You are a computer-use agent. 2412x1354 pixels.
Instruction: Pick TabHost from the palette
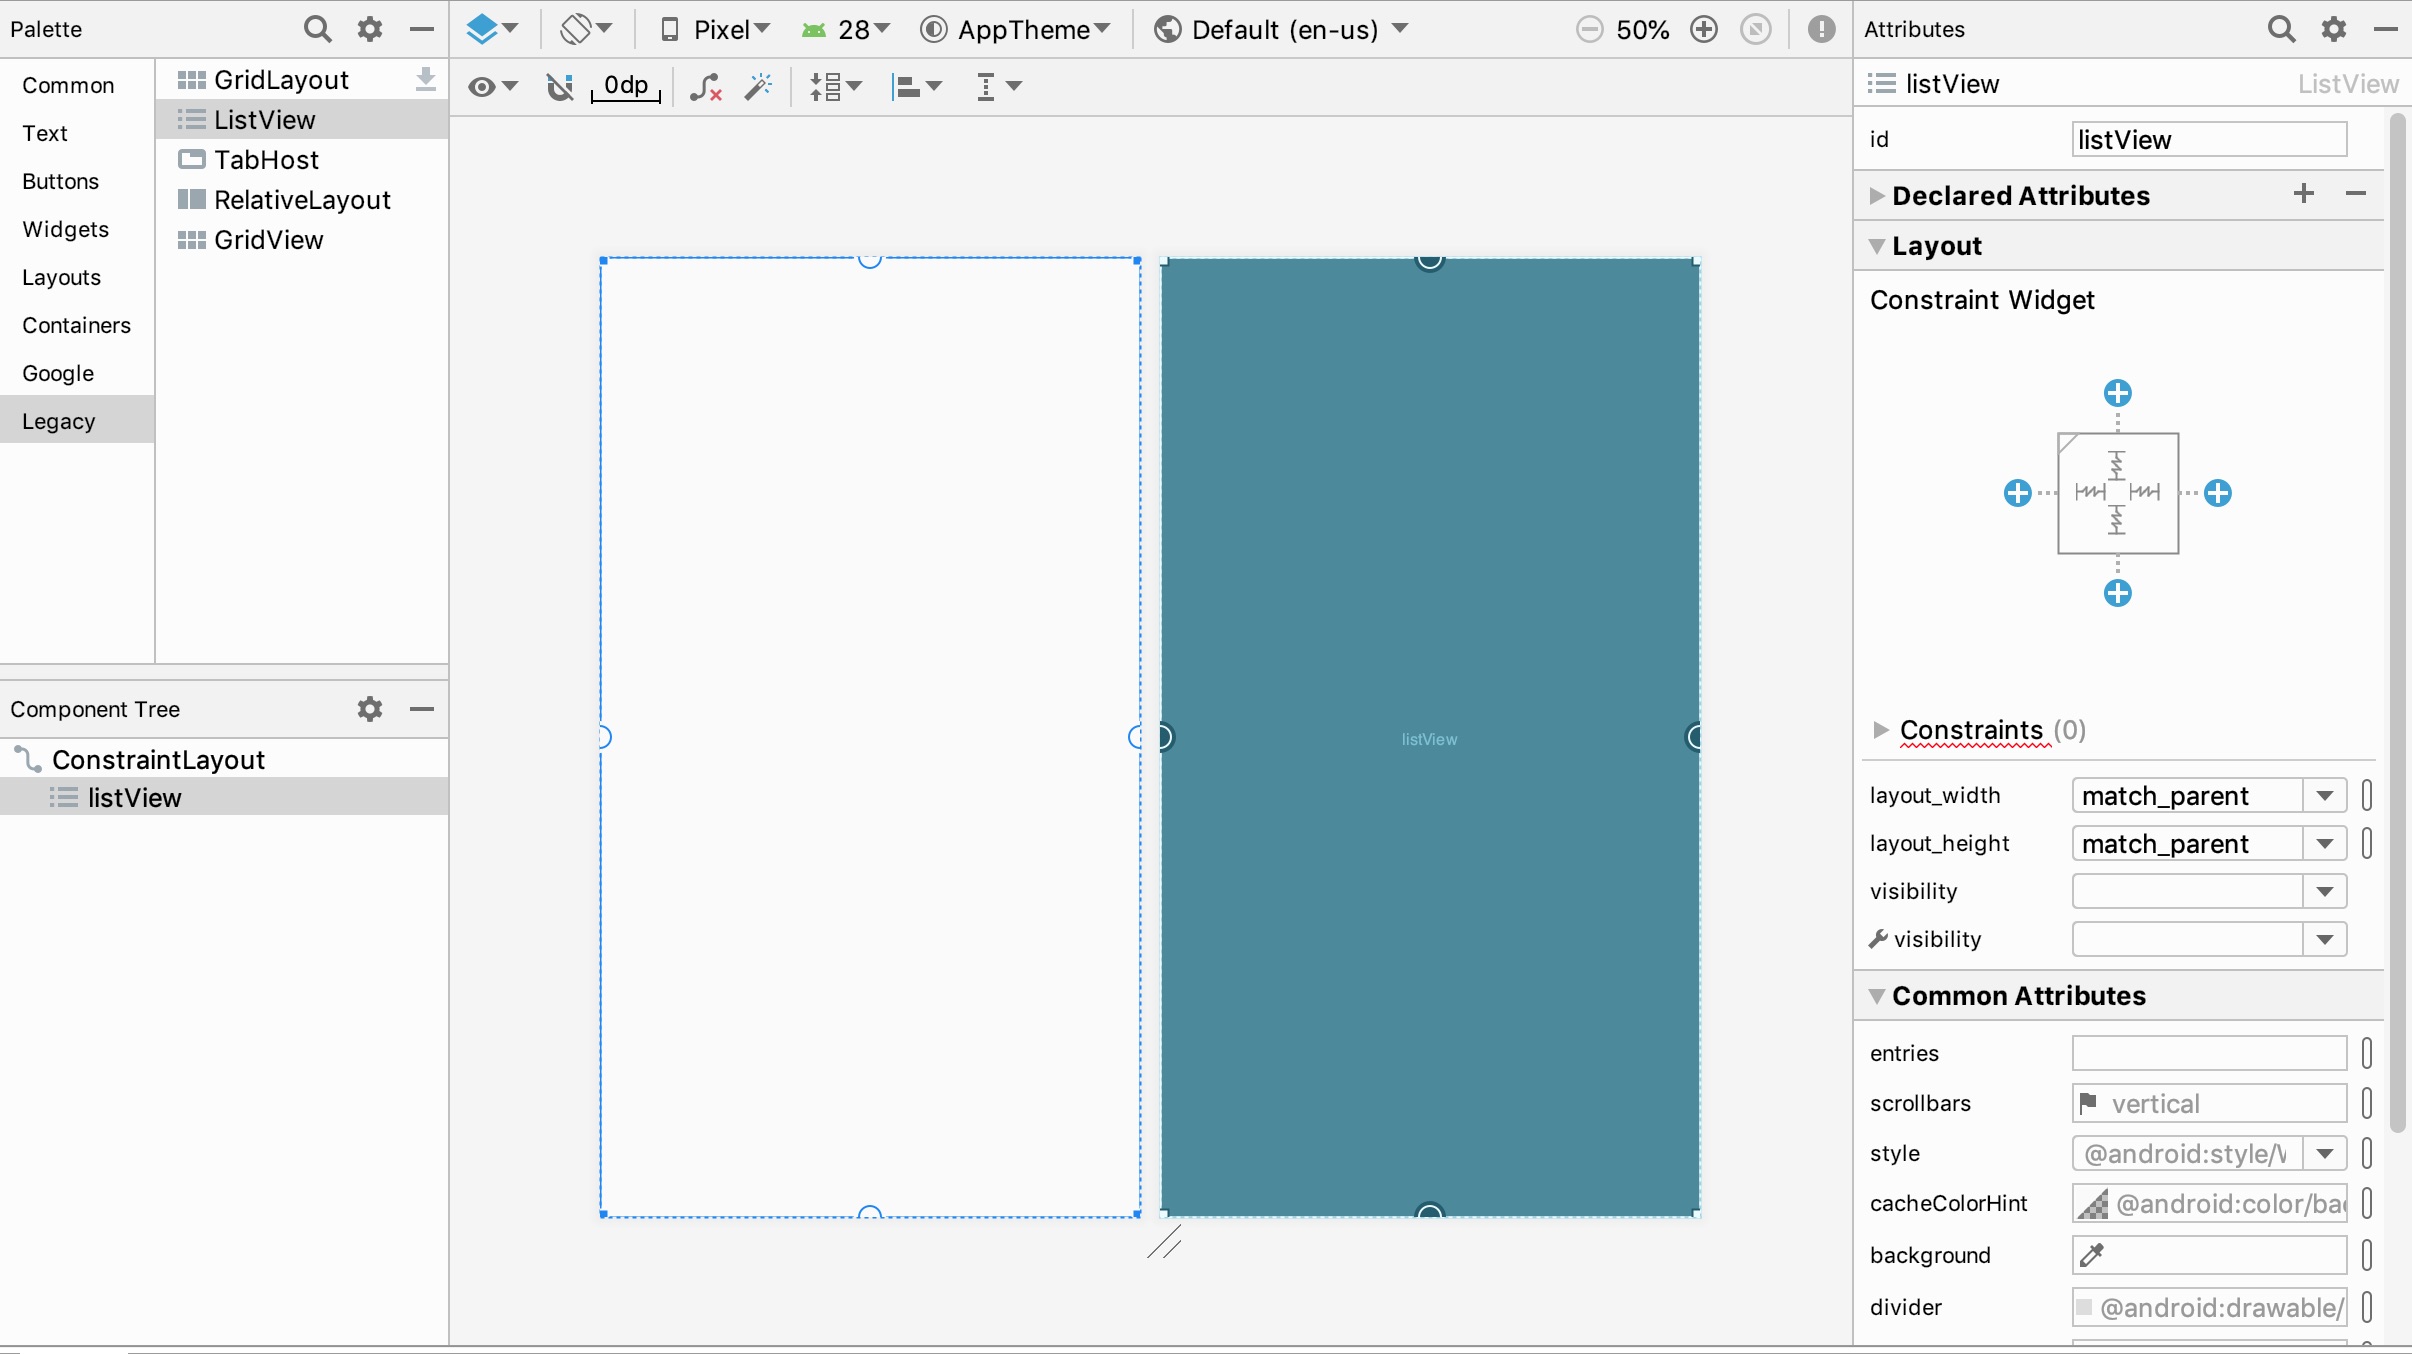click(266, 160)
